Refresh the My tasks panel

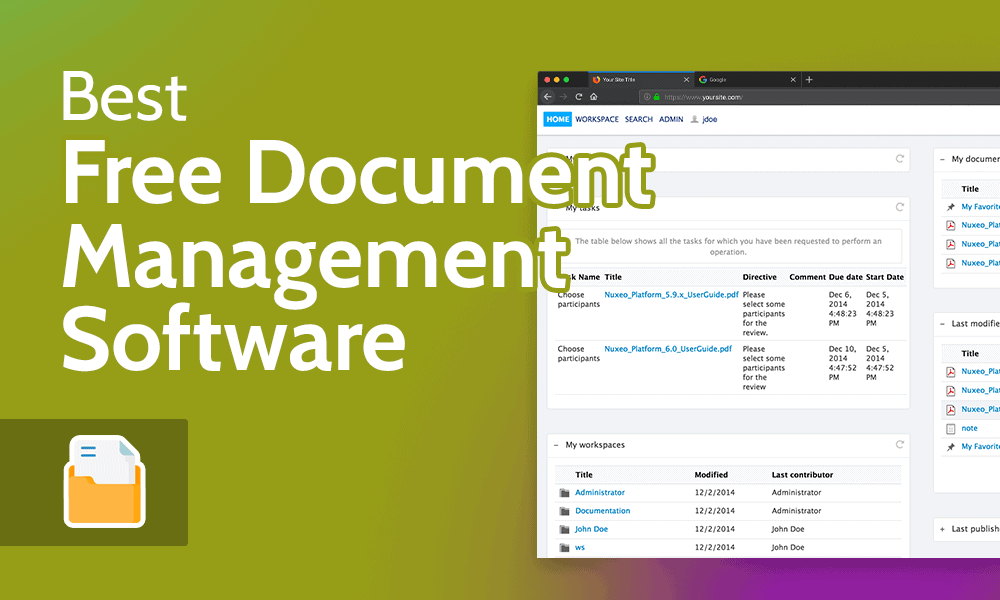tap(899, 207)
